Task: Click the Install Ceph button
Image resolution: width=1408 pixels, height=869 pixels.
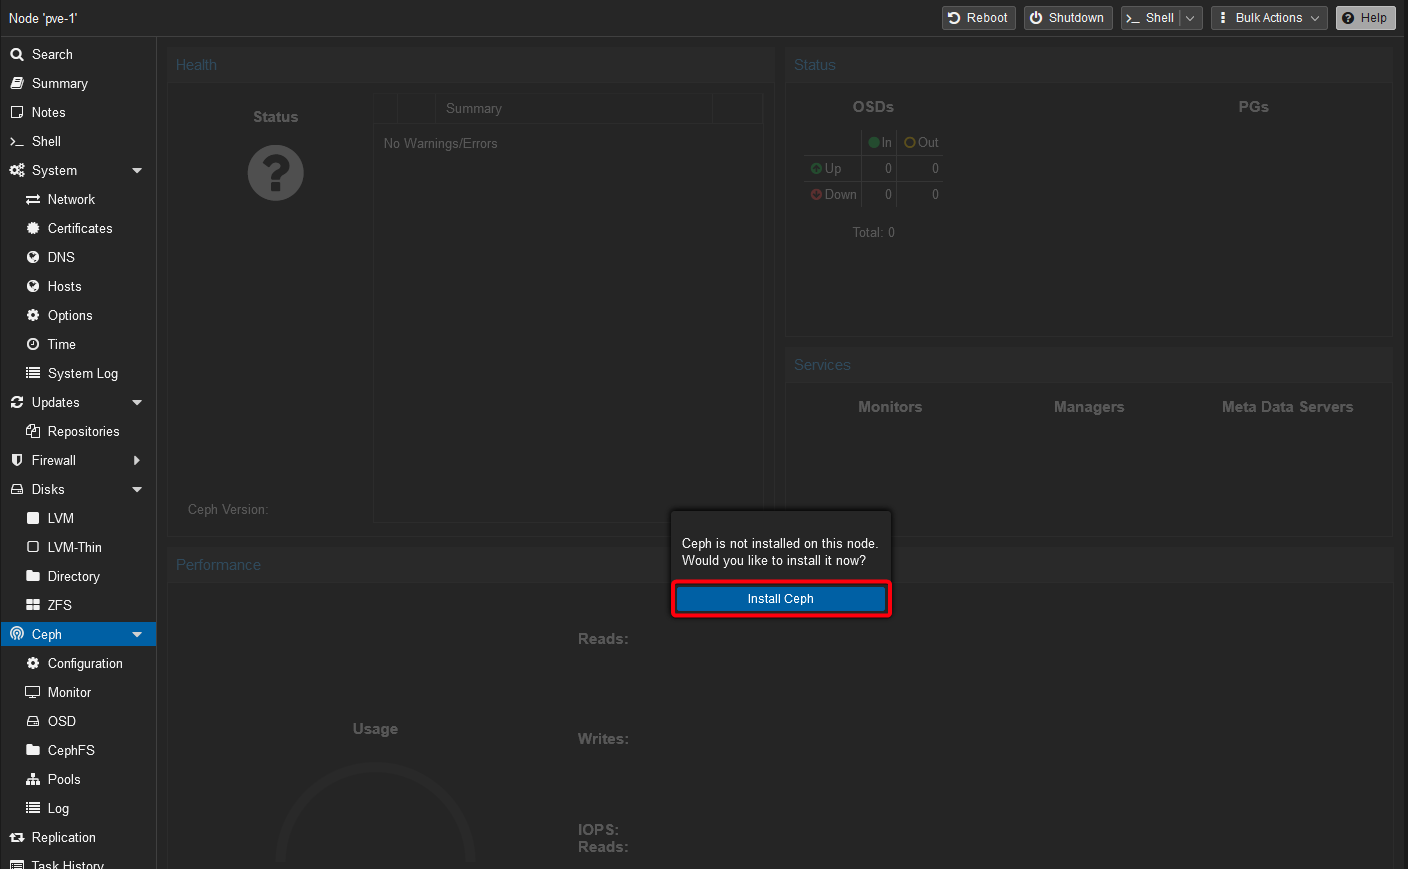Action: click(x=781, y=598)
